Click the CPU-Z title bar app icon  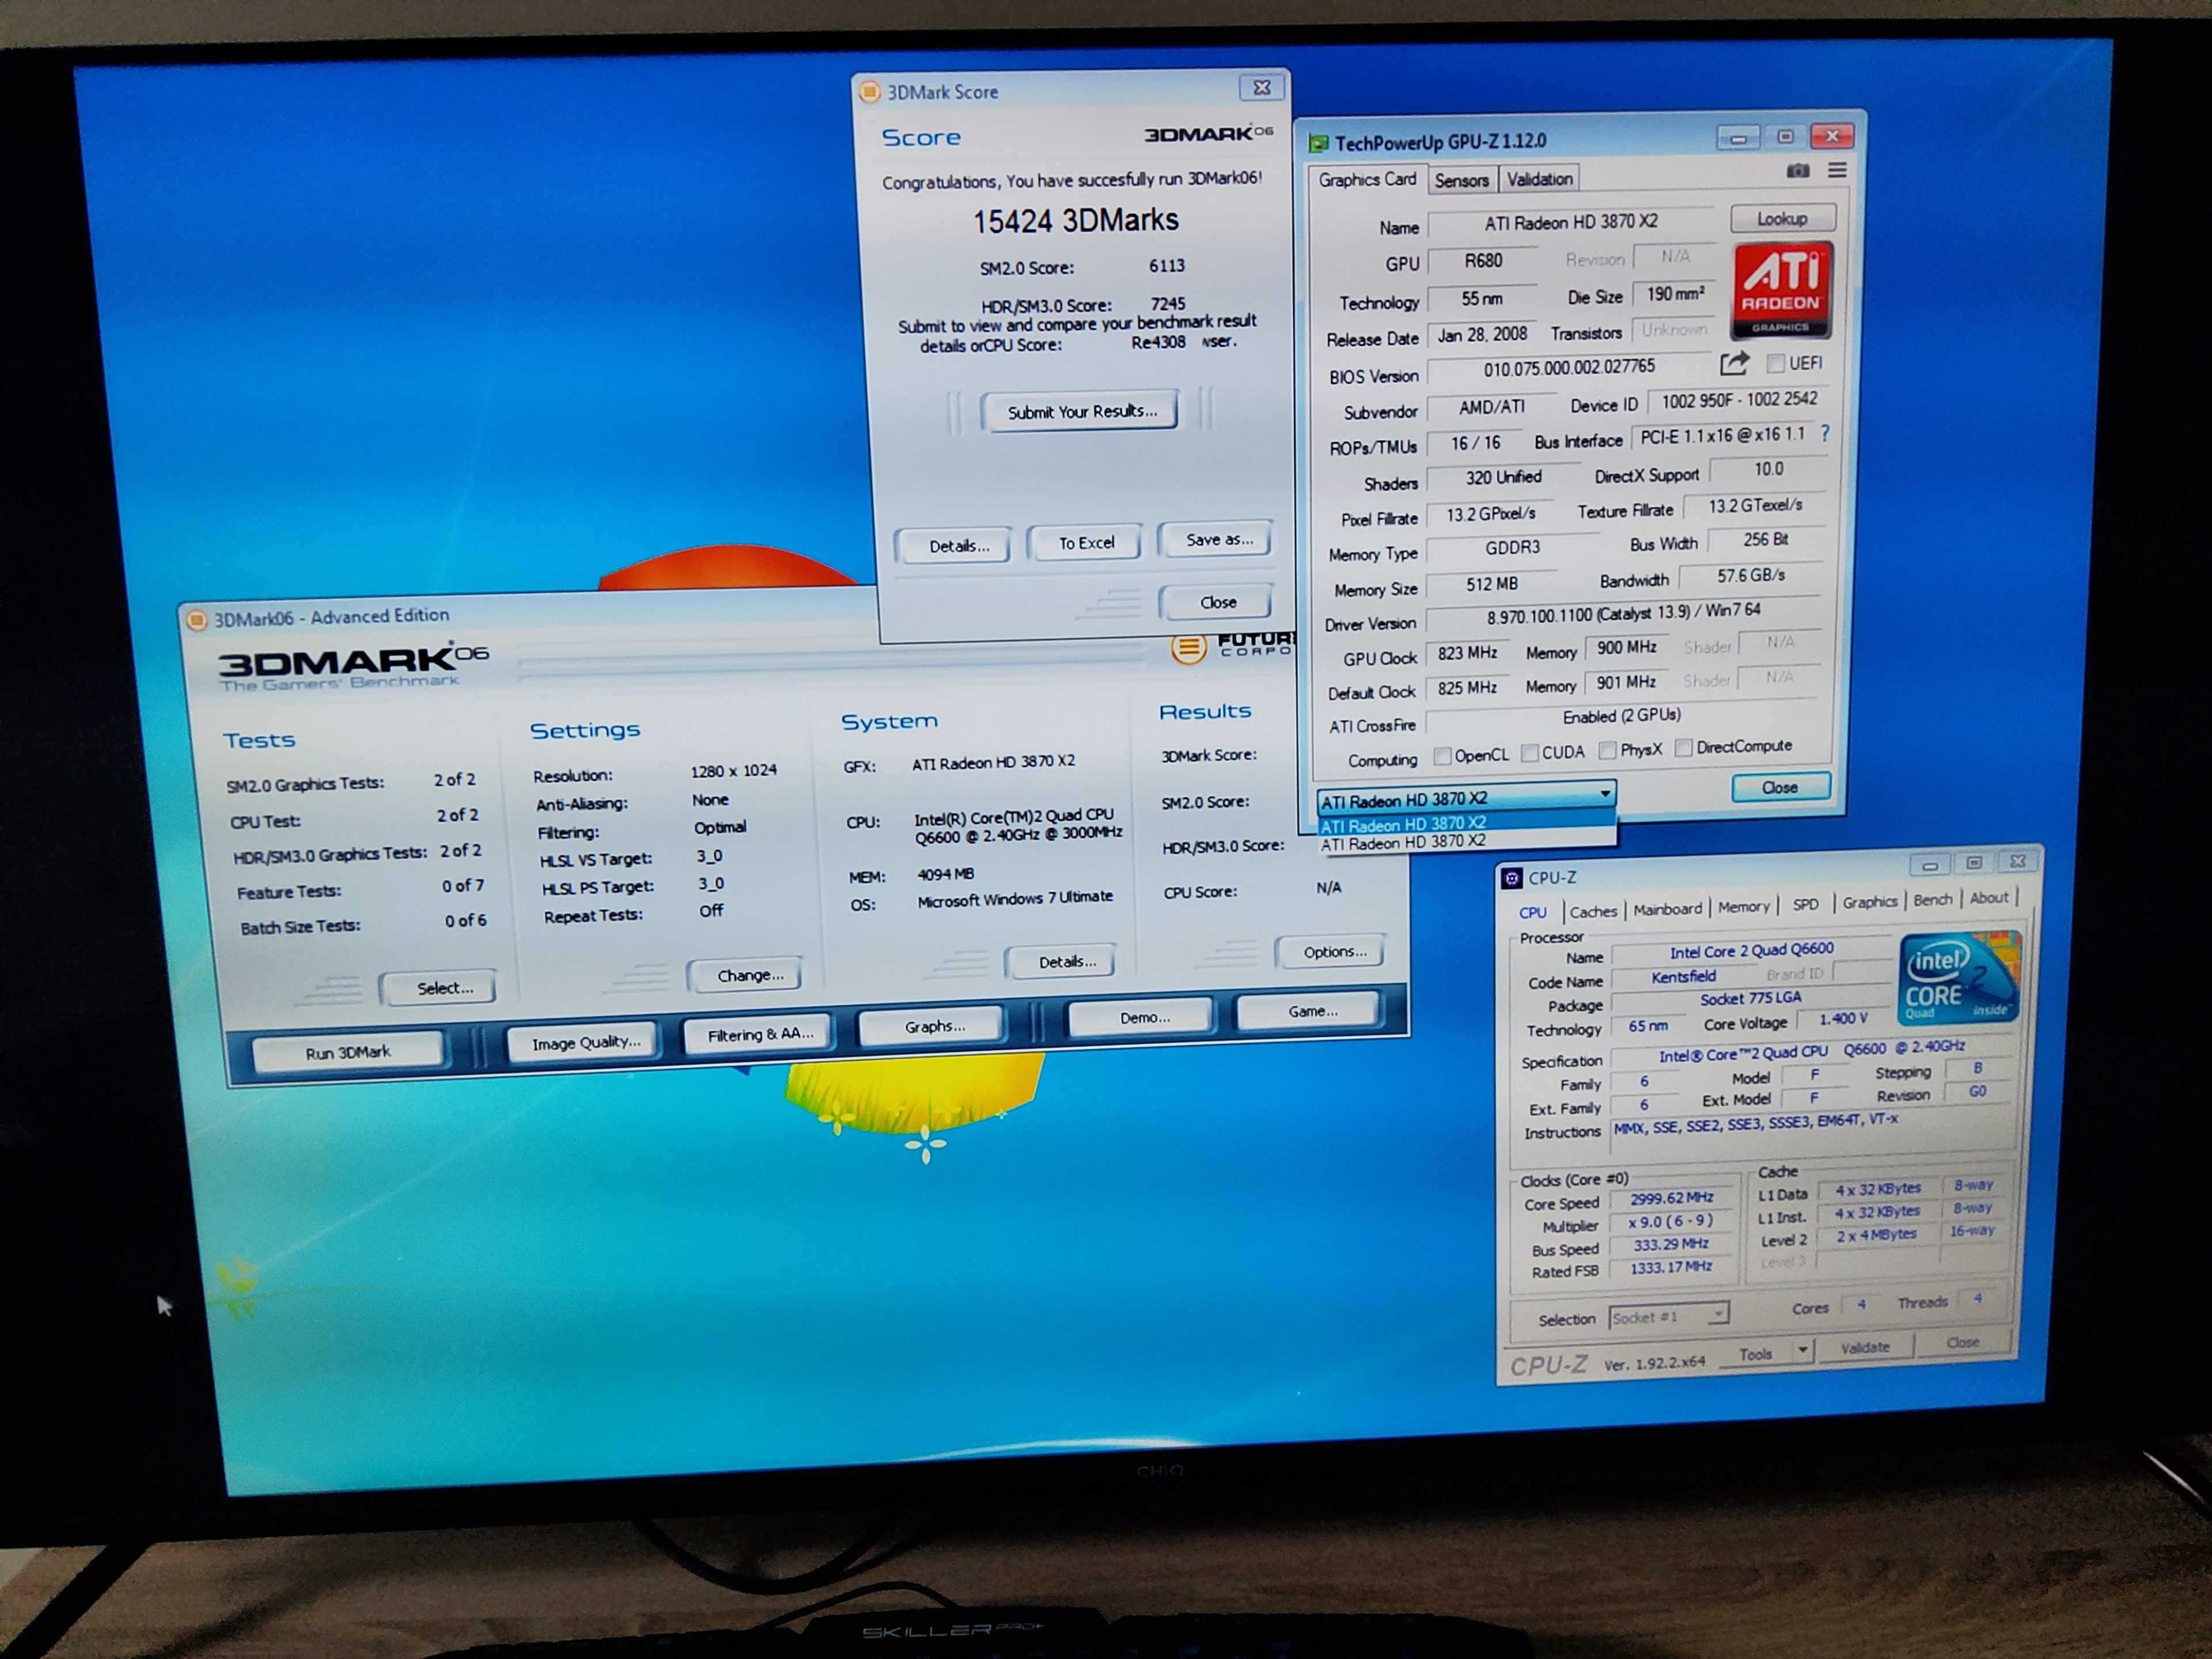tap(1512, 878)
